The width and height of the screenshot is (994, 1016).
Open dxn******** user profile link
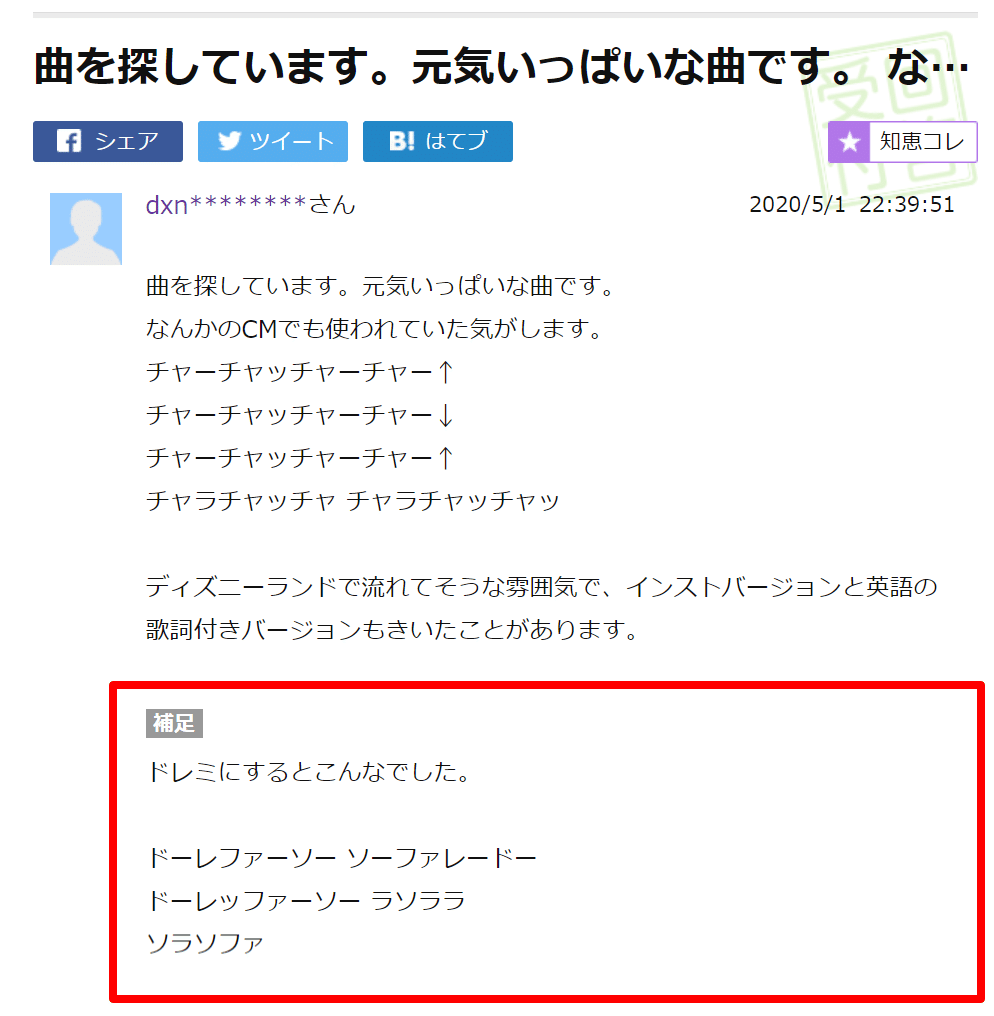(250, 205)
